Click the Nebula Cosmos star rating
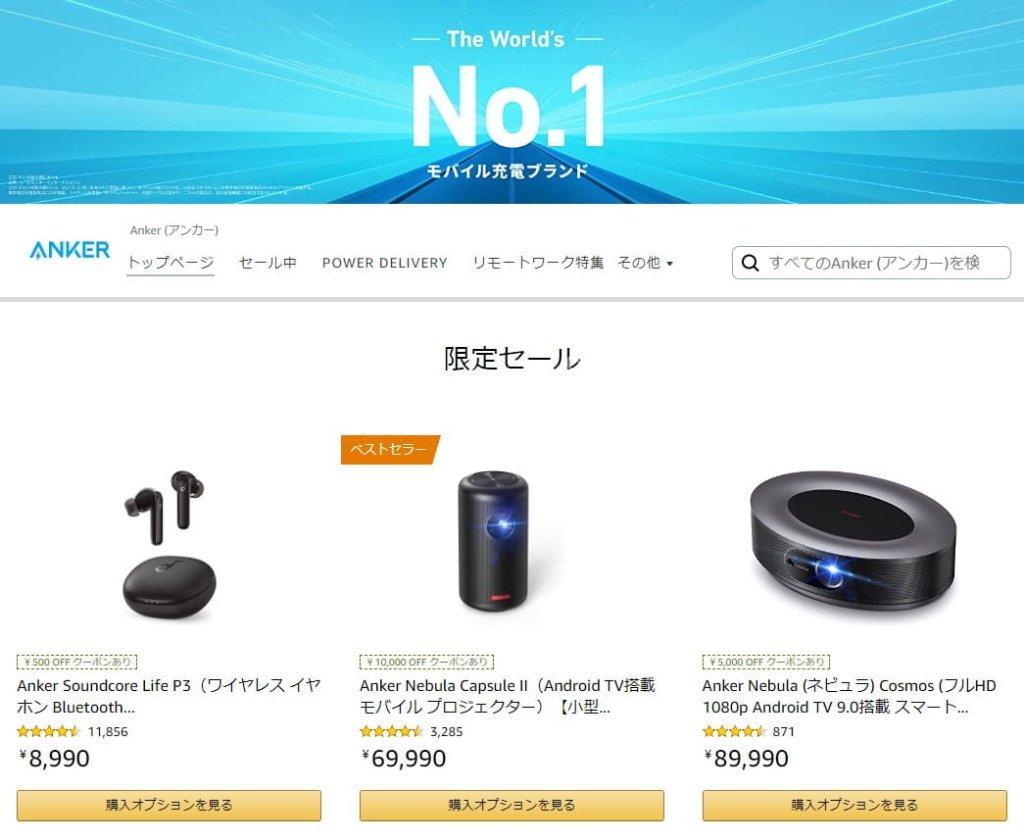Viewport: 1024px width, 839px height. pyautogui.click(x=734, y=731)
